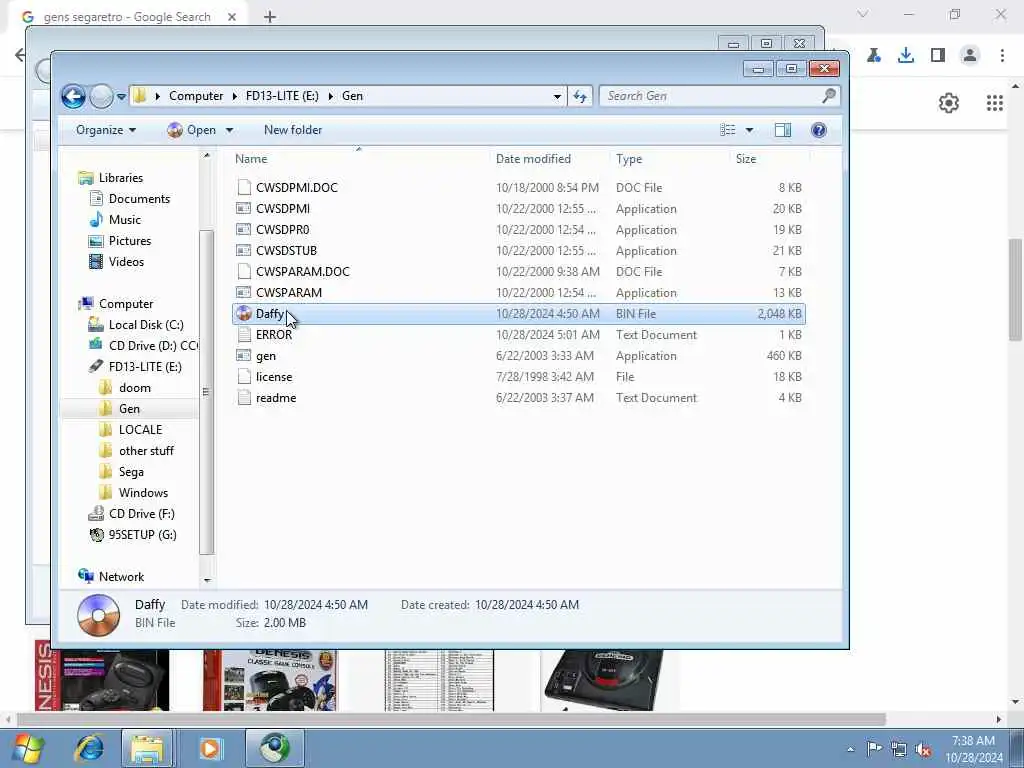This screenshot has height=768, width=1024.
Task: Refresh the Gen folder view
Action: 580,96
